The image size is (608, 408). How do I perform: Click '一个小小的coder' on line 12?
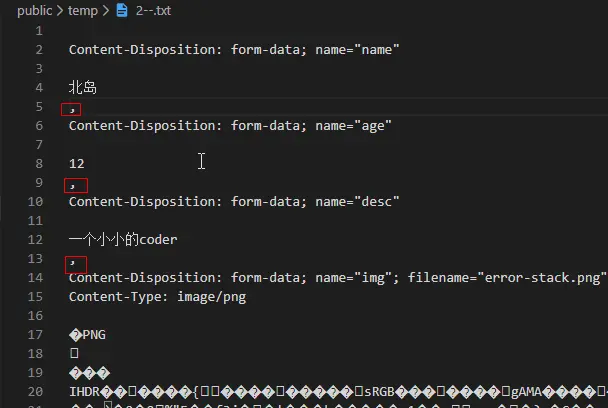(x=123, y=240)
